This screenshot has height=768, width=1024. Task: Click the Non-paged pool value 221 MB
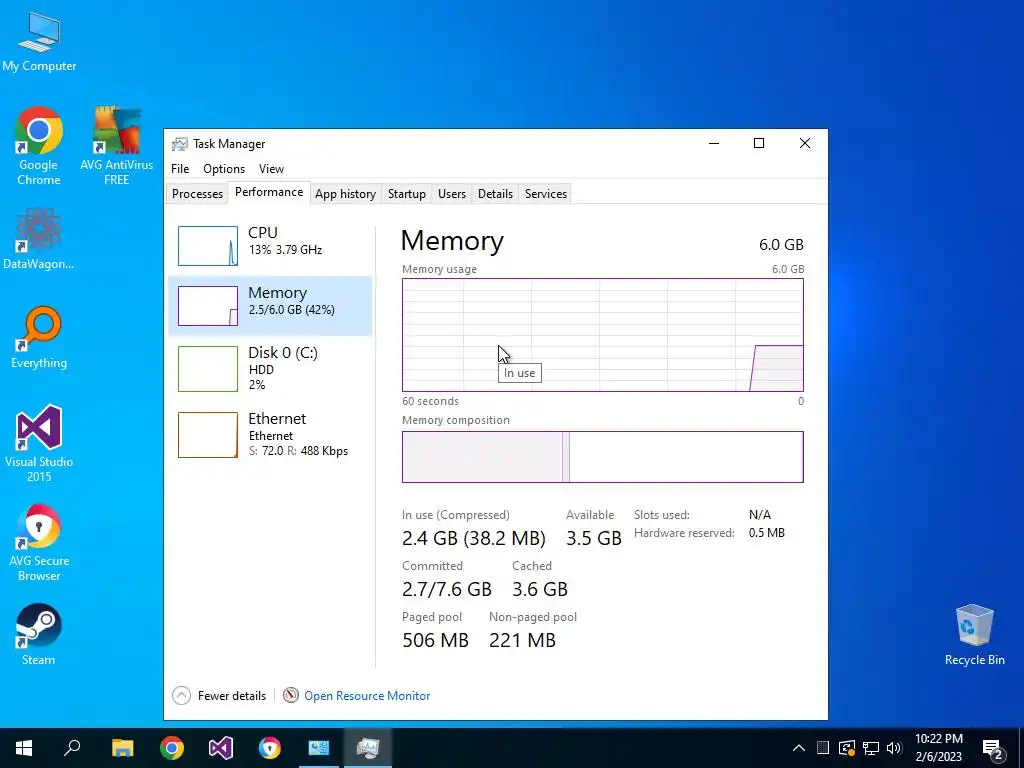coord(522,640)
